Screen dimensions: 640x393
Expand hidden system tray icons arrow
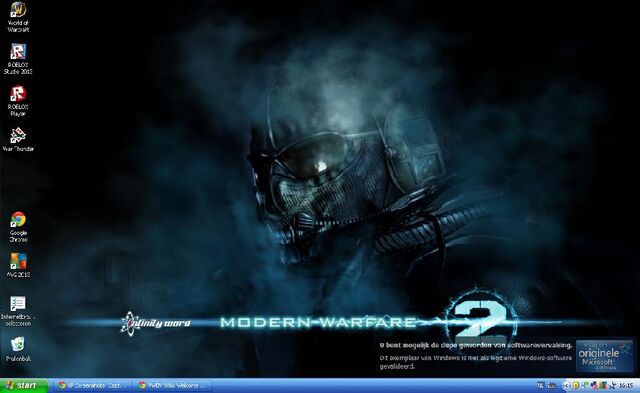click(567, 385)
